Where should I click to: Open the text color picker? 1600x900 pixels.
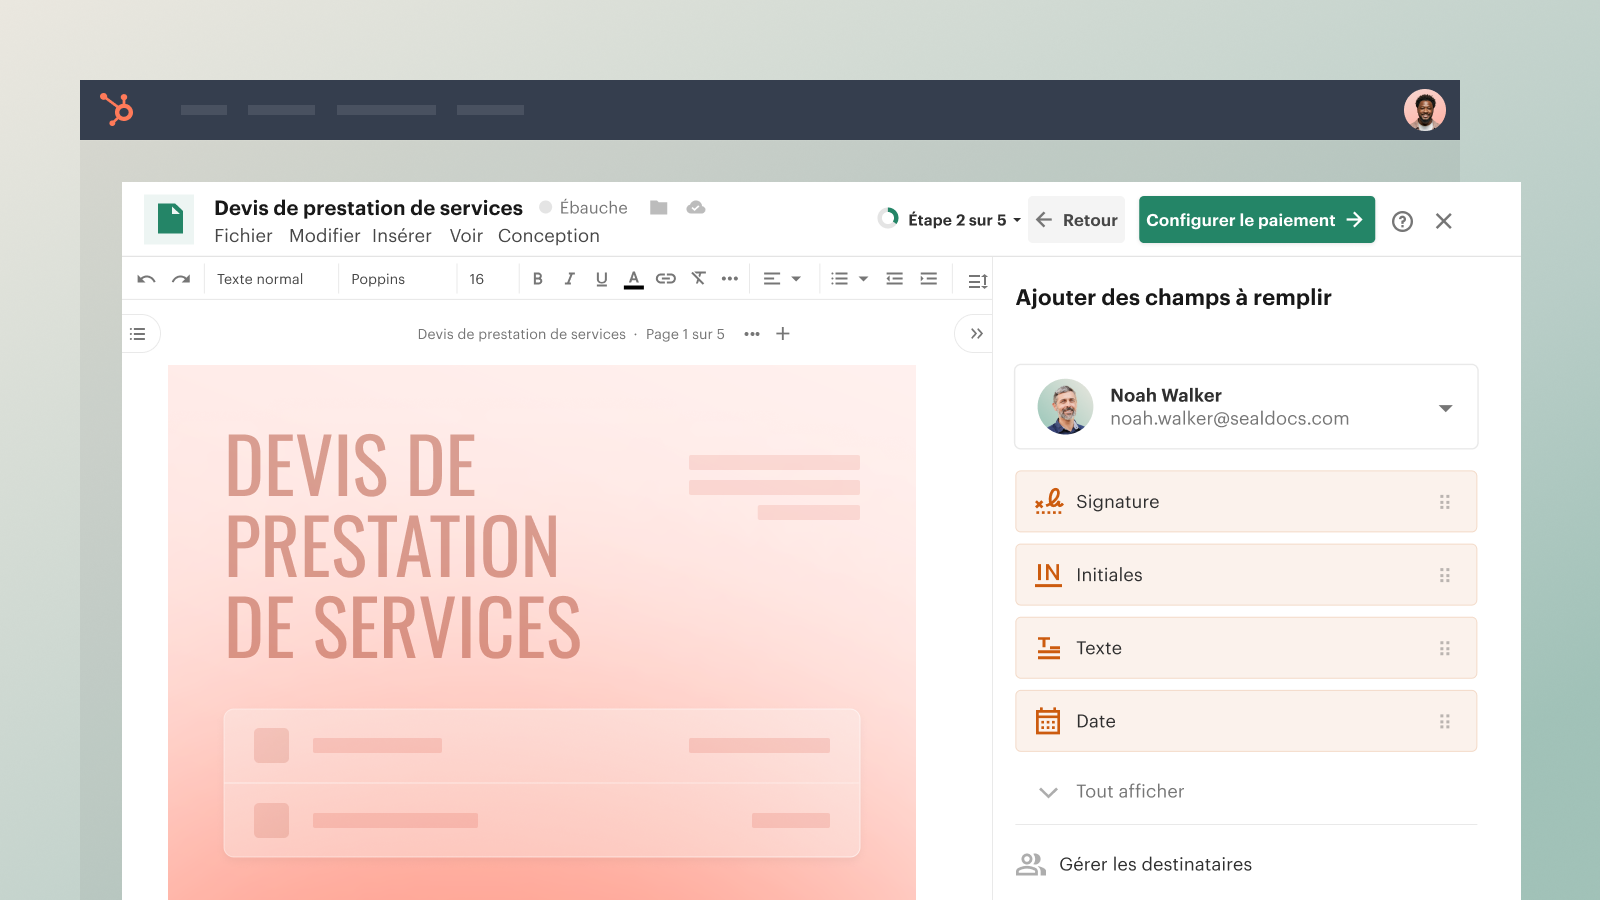click(634, 279)
